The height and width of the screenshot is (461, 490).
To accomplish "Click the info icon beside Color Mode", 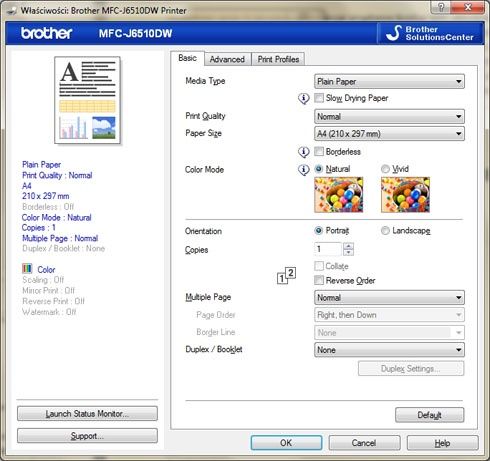I will click(x=303, y=170).
